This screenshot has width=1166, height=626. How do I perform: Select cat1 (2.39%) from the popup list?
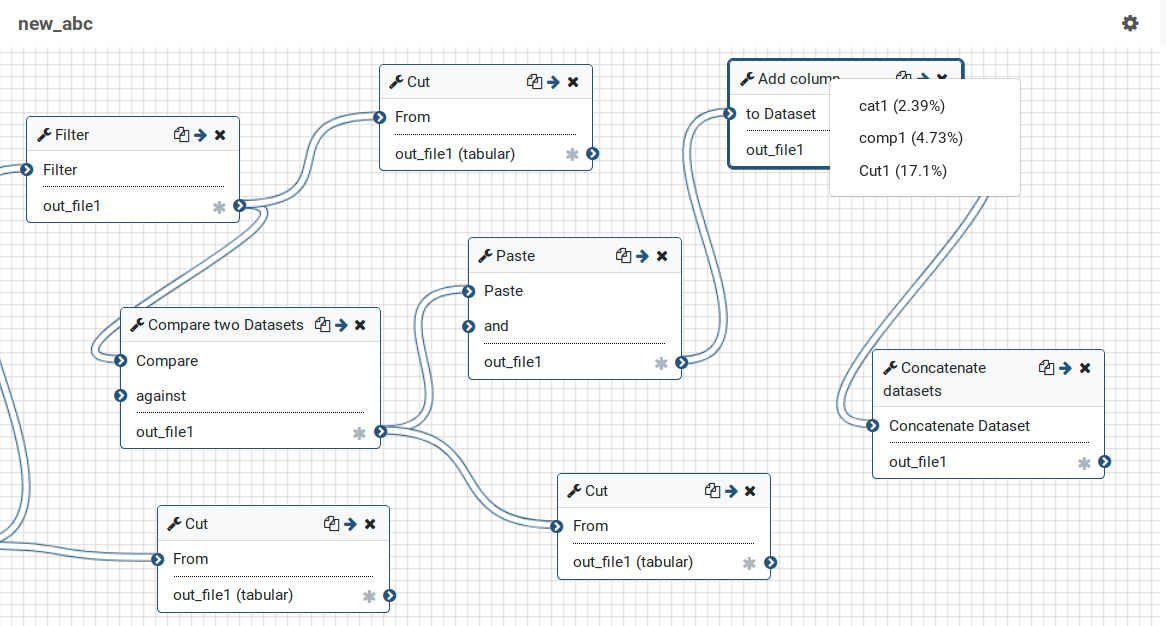point(901,105)
